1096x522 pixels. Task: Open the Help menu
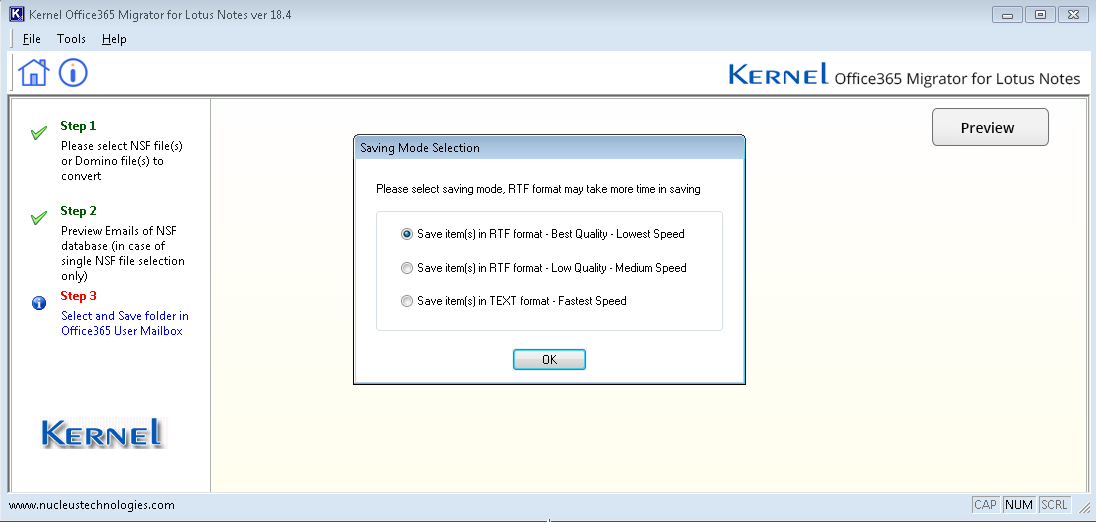click(x=114, y=39)
